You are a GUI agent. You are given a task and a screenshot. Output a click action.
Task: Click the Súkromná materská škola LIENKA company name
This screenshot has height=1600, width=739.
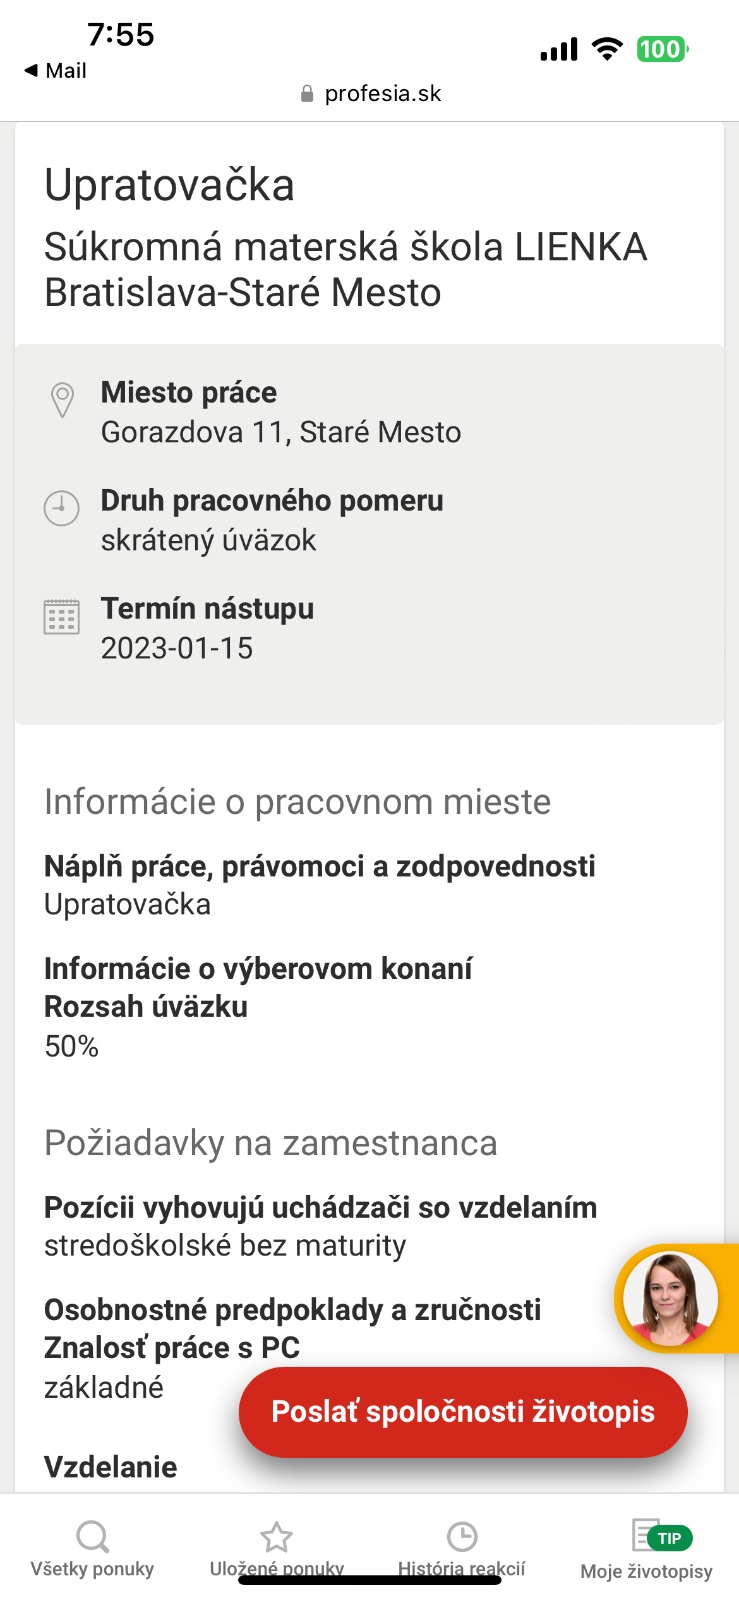pyautogui.click(x=345, y=247)
